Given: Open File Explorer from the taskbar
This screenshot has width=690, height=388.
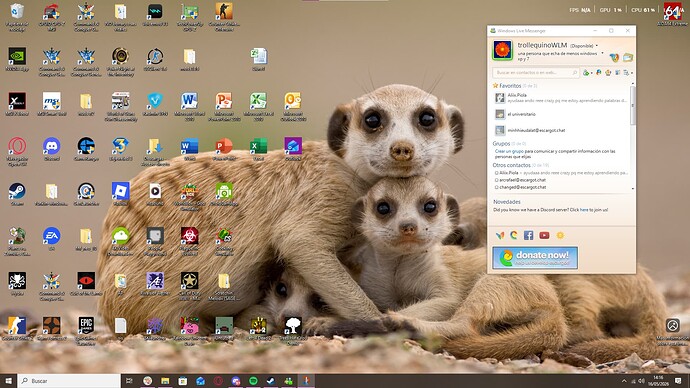Looking at the screenshot, I should tap(165, 381).
